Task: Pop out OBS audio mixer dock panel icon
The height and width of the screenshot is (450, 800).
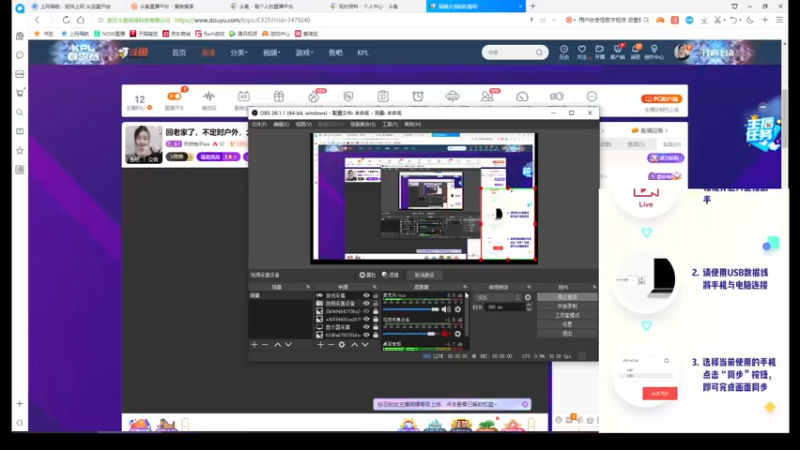Action: click(x=465, y=287)
